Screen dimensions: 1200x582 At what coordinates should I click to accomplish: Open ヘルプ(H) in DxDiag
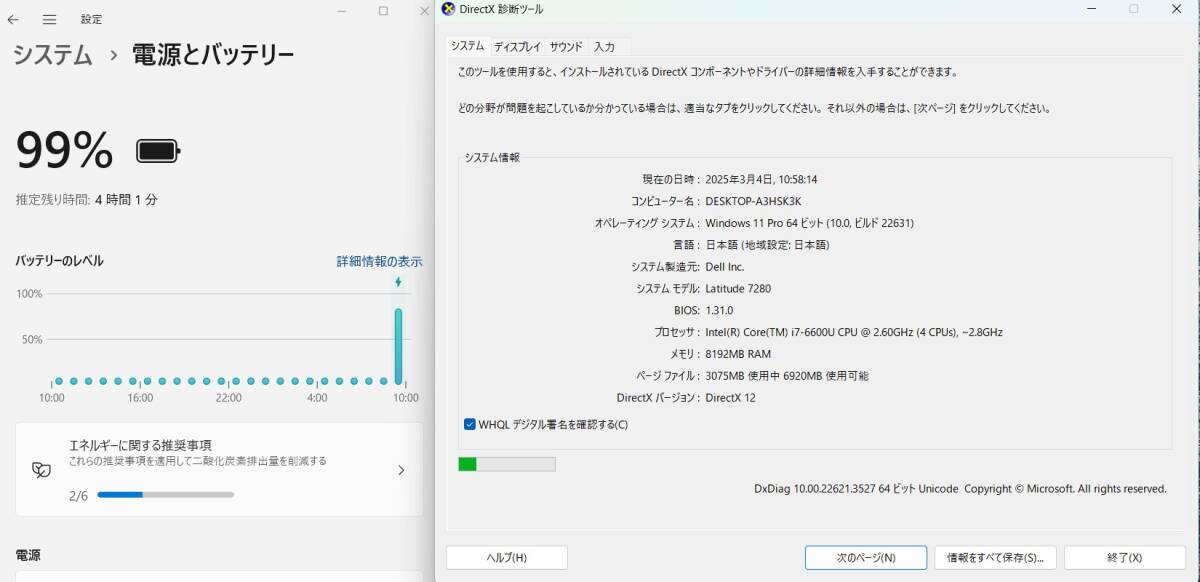click(507, 557)
